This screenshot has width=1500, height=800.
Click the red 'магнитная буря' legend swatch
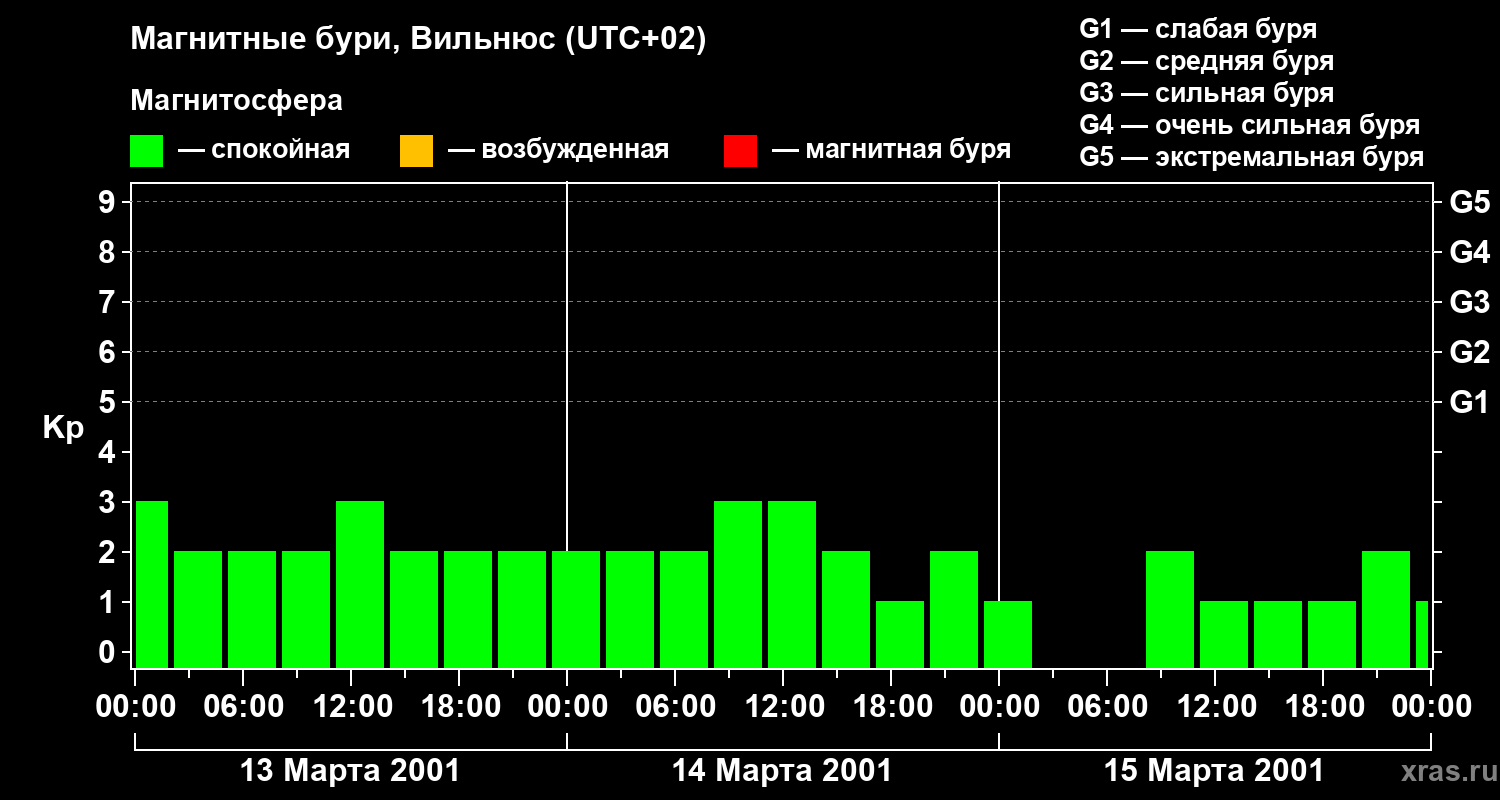click(x=740, y=151)
